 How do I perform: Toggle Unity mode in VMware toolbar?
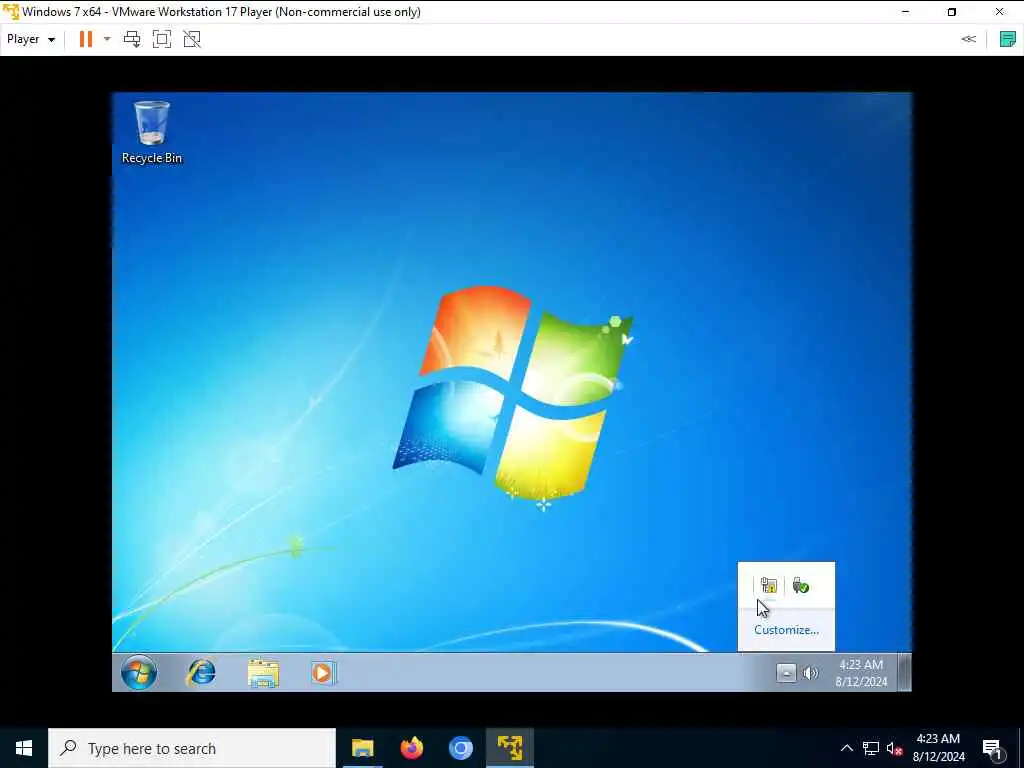click(x=192, y=39)
